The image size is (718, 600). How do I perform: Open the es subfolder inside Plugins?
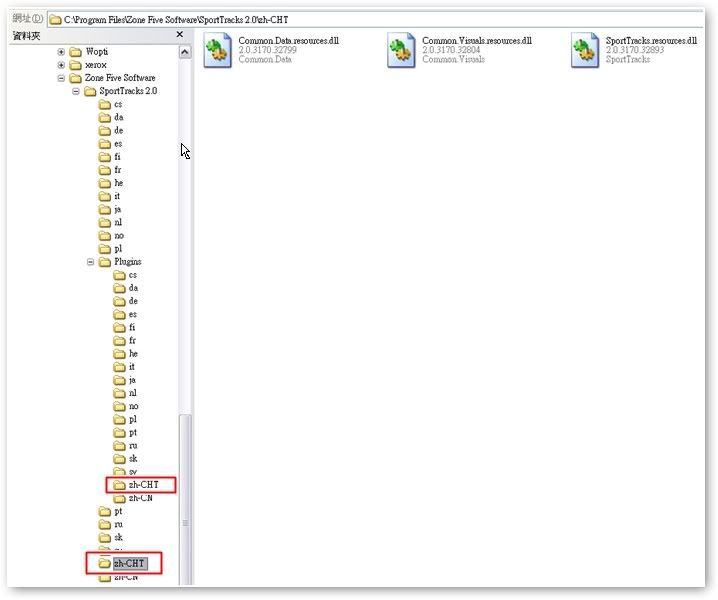click(125, 315)
